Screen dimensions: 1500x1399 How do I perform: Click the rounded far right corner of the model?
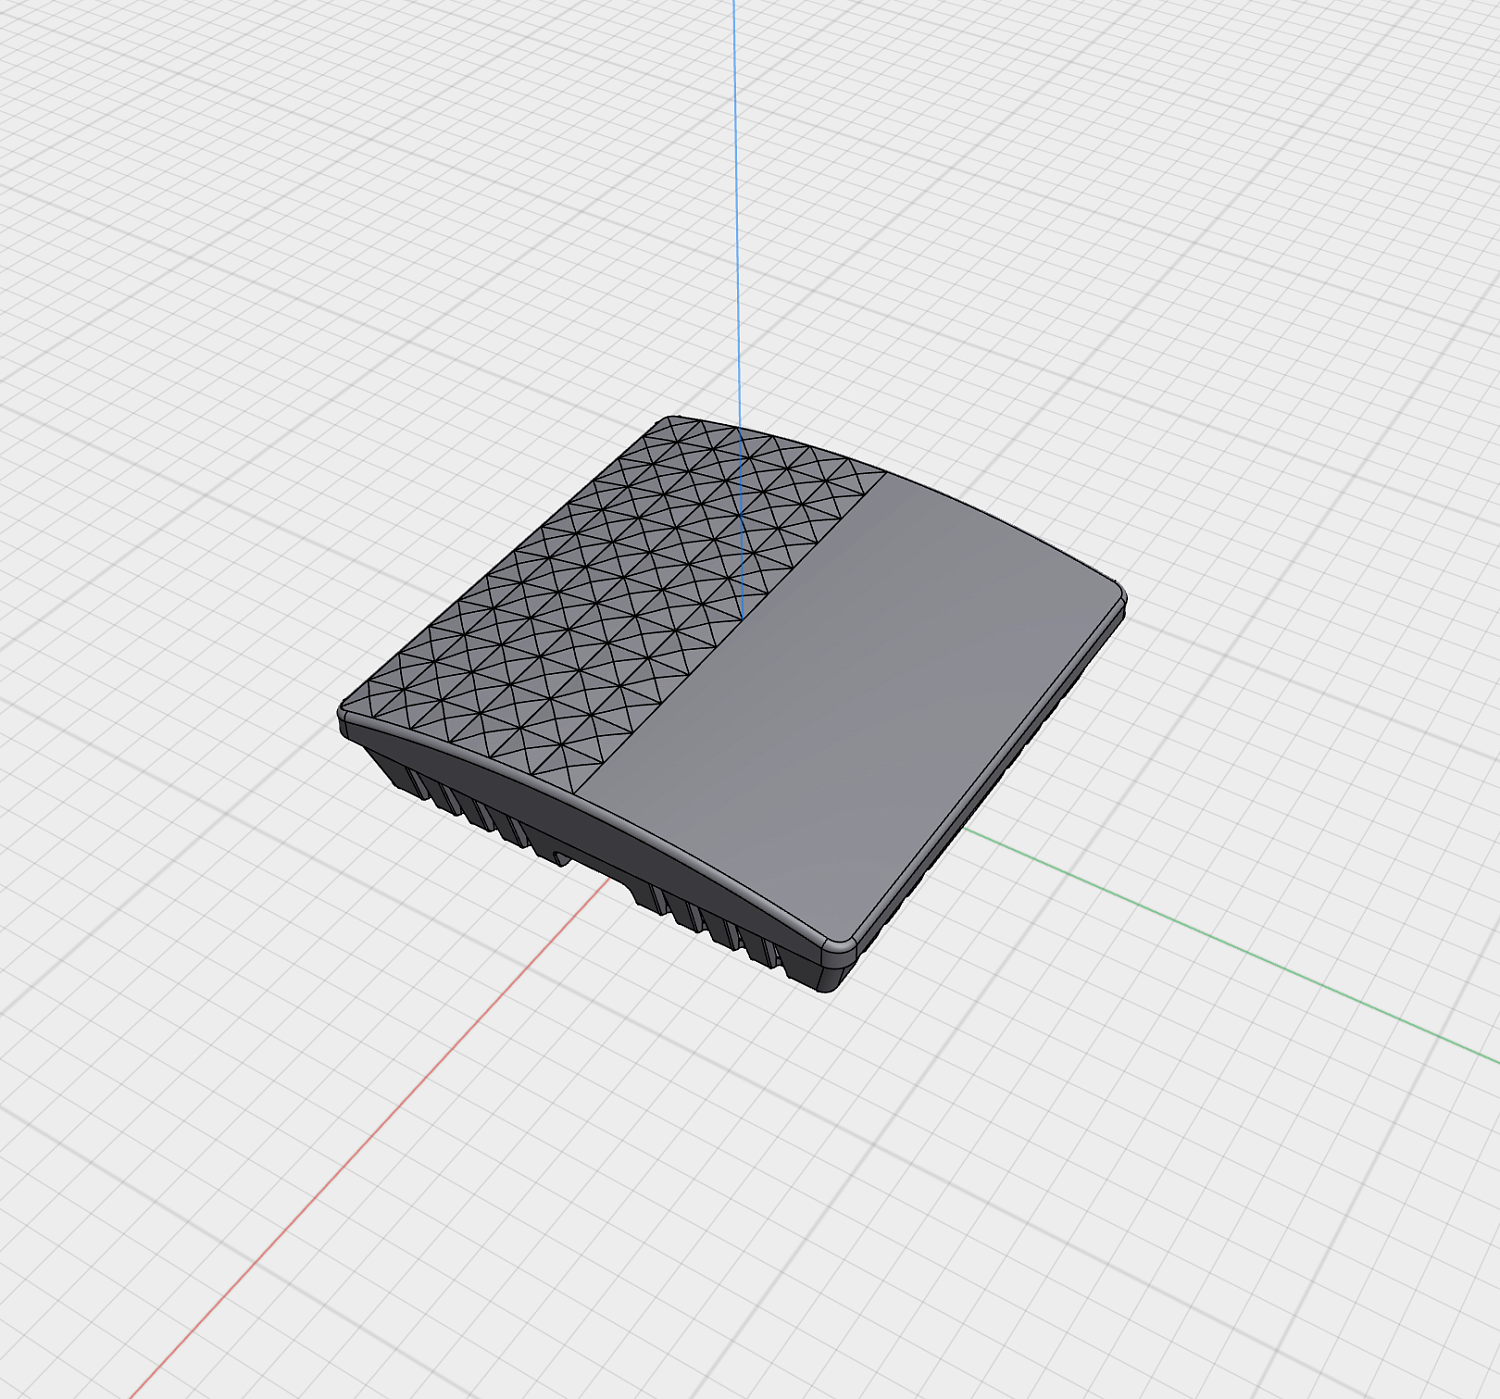(x=1120, y=596)
